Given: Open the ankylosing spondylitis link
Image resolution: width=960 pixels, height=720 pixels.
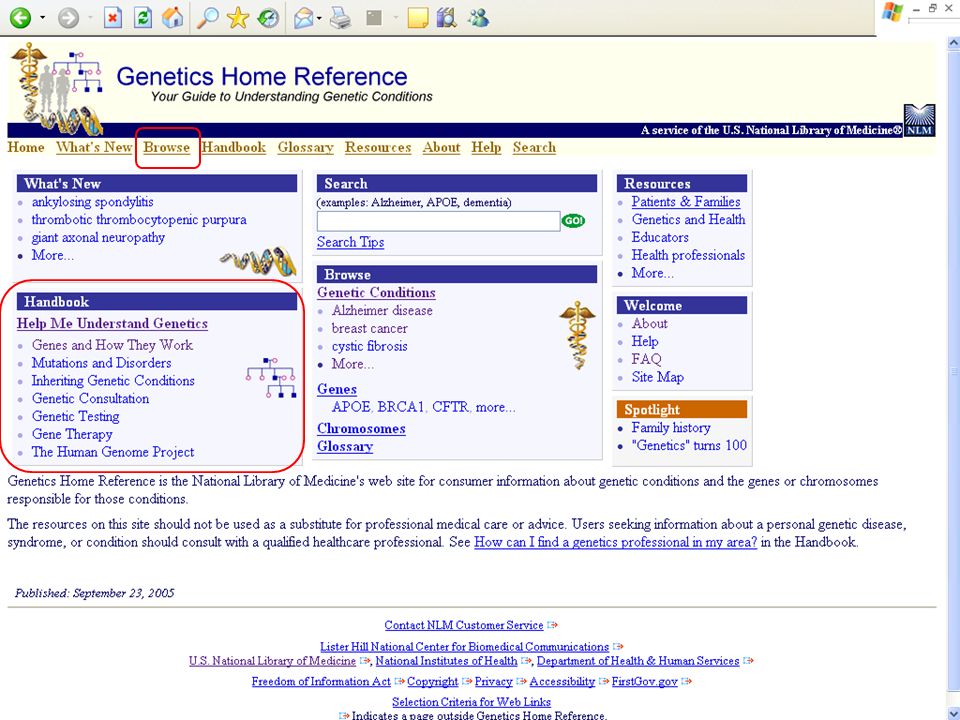Looking at the screenshot, I should [x=92, y=202].
